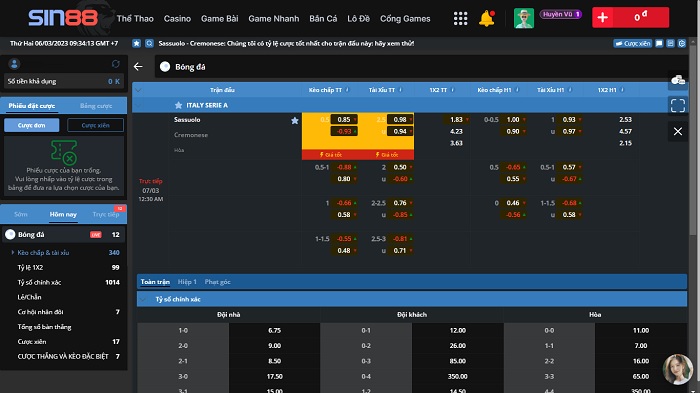Select the 0.98 over odds
The height and width of the screenshot is (393, 700).
pos(400,120)
